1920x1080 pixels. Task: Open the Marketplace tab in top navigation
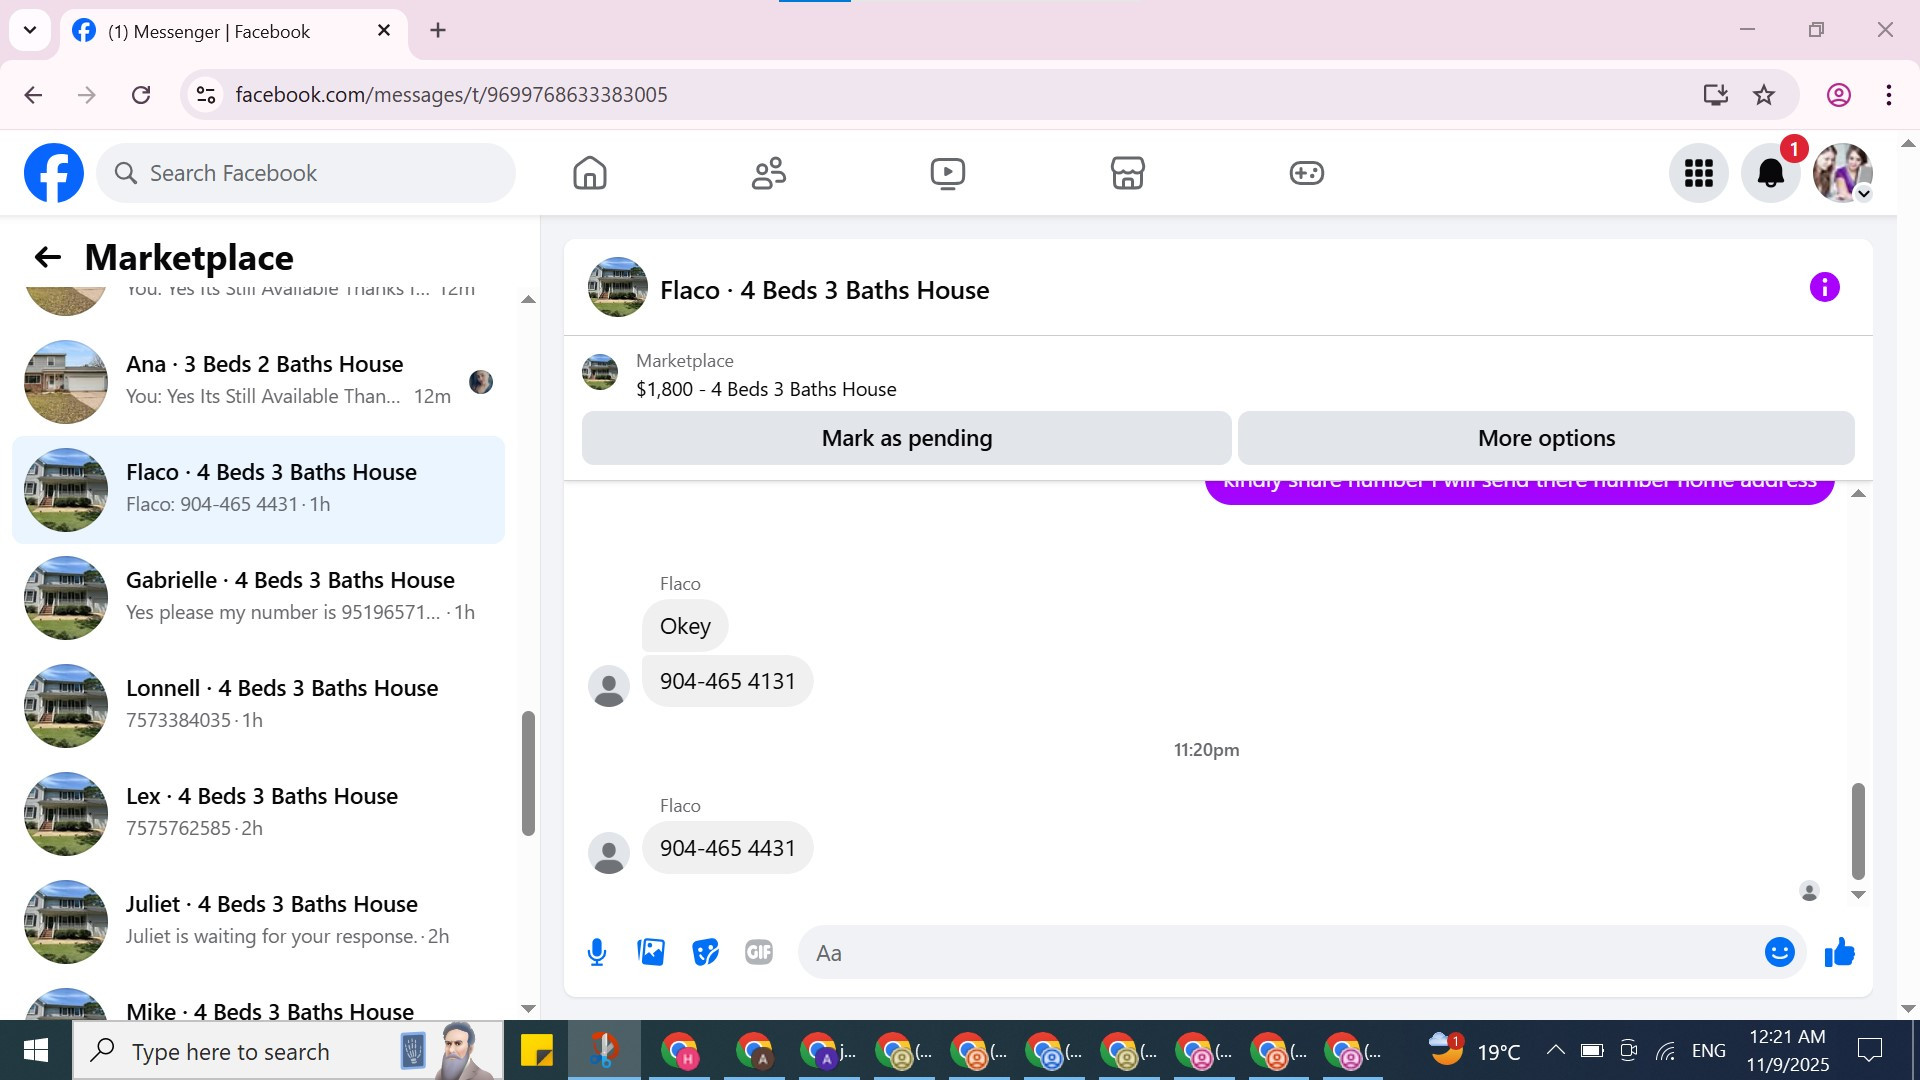tap(1127, 173)
